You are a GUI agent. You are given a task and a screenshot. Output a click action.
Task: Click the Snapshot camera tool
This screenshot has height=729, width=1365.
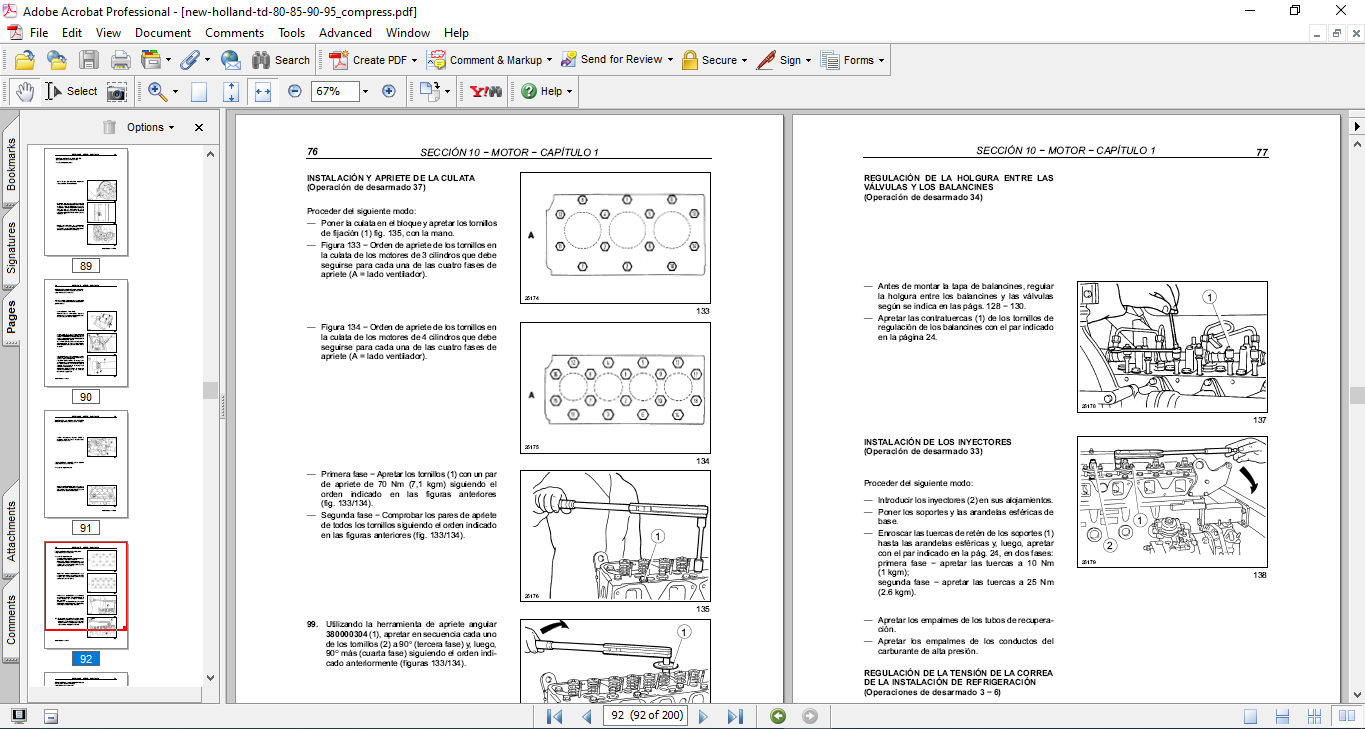pos(117,91)
